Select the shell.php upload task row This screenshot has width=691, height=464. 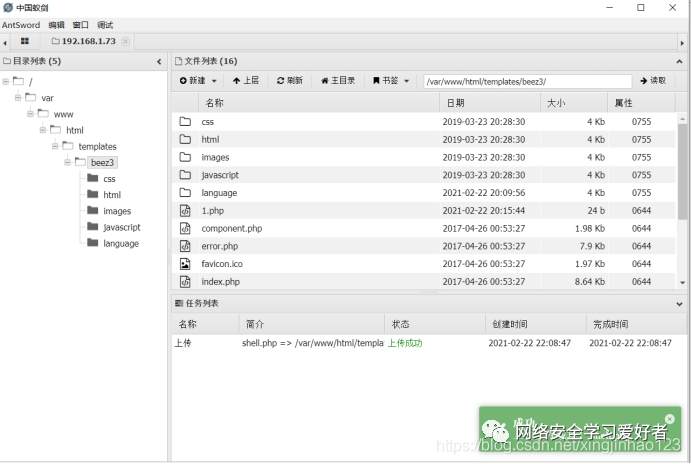pos(428,343)
